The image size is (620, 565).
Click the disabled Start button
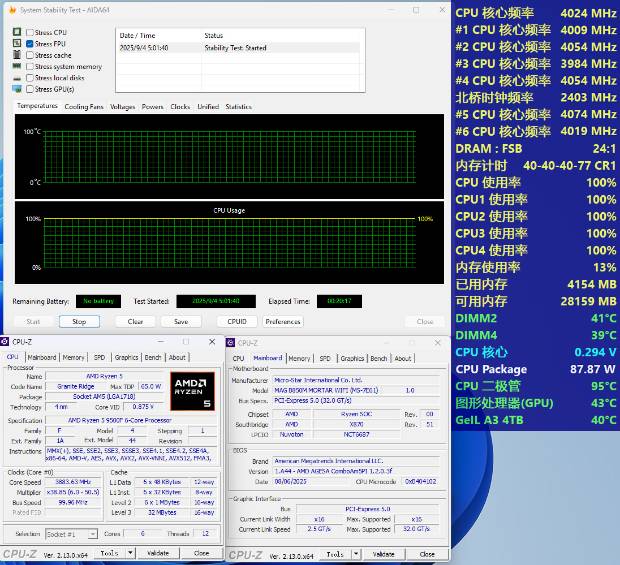[33, 321]
